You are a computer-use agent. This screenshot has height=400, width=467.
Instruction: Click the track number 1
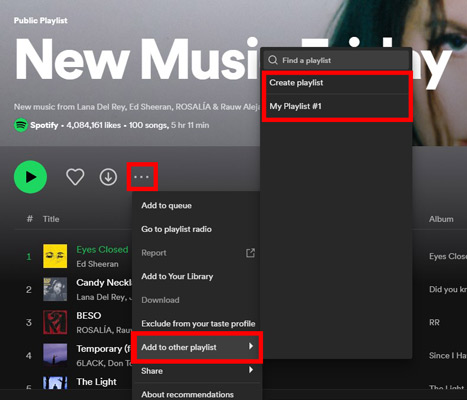point(29,257)
